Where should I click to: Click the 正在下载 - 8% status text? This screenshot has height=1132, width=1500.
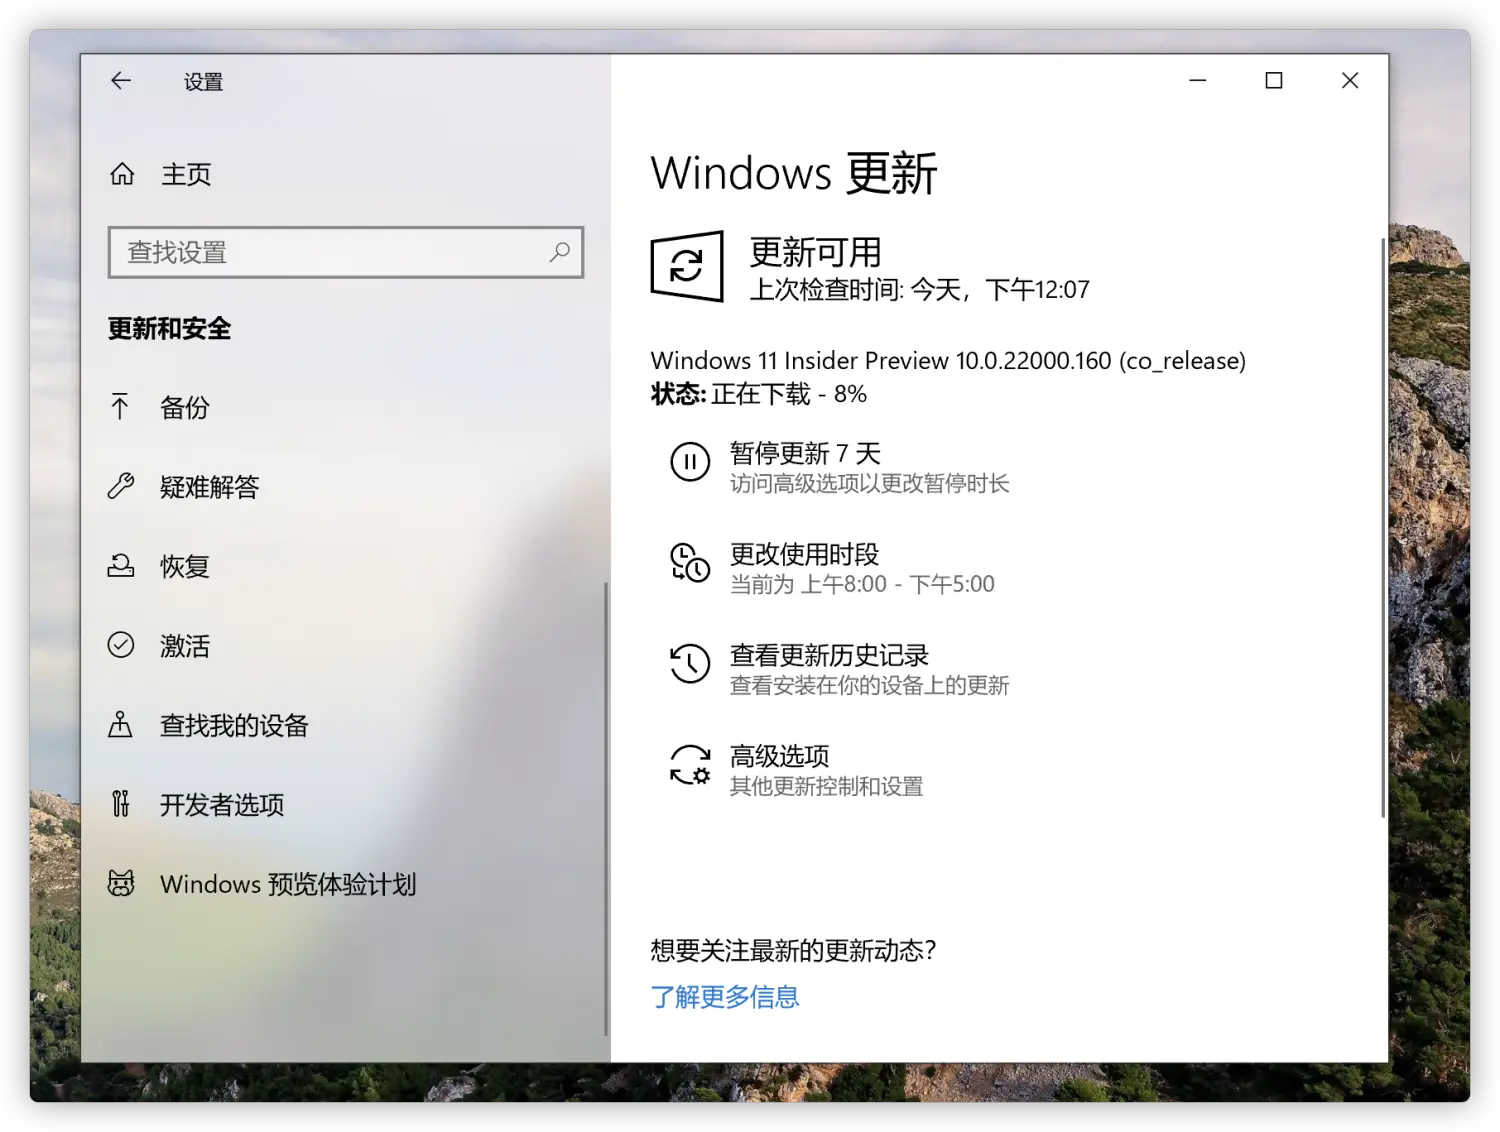click(789, 394)
